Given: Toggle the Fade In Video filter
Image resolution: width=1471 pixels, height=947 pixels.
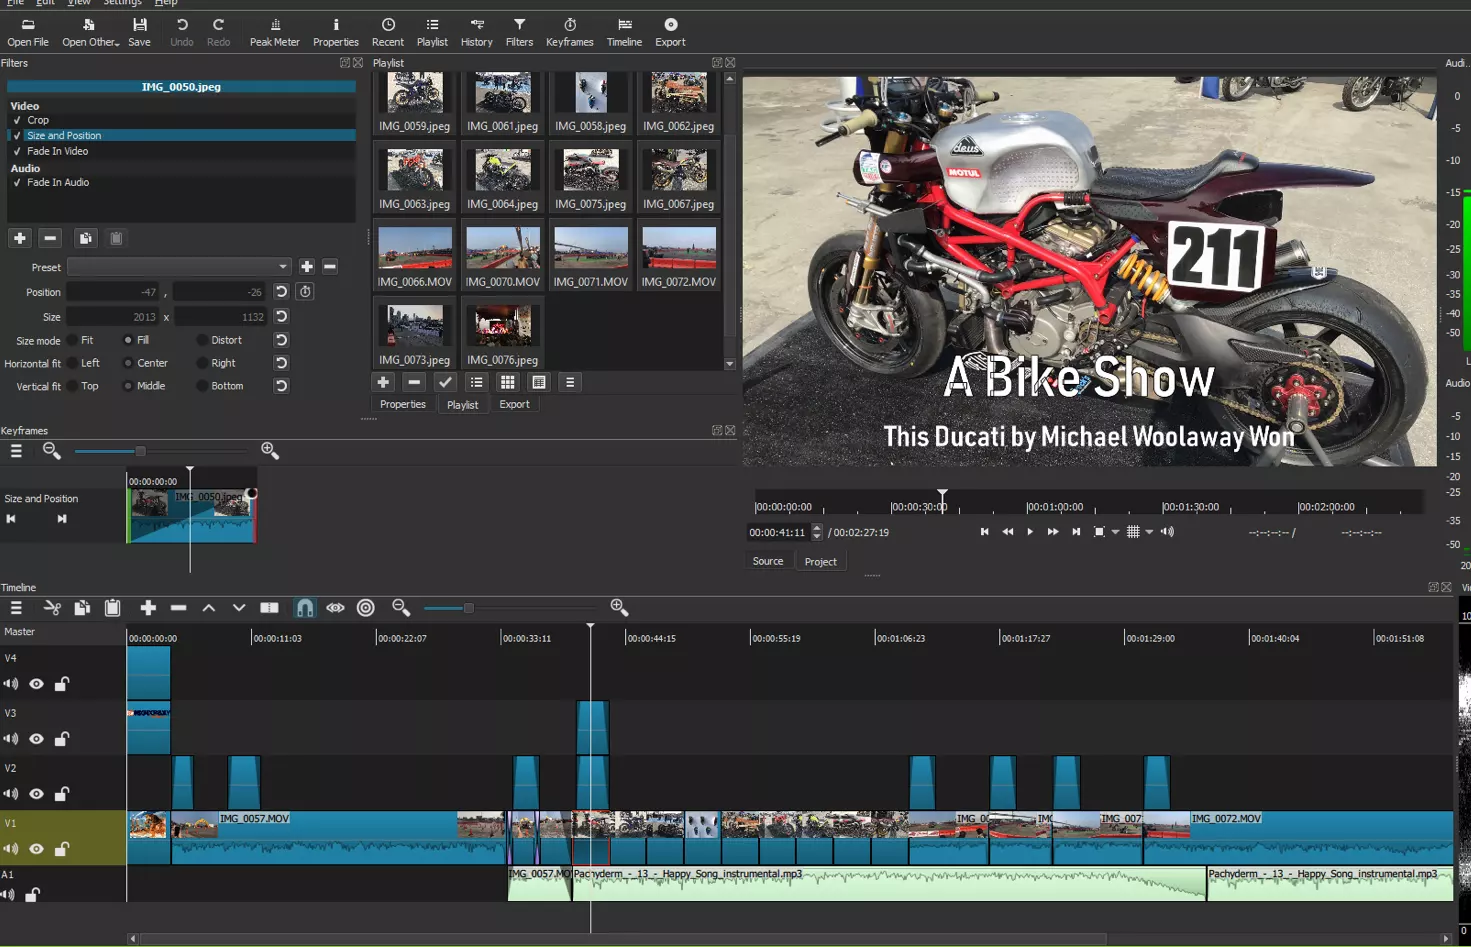Looking at the screenshot, I should pyautogui.click(x=17, y=152).
